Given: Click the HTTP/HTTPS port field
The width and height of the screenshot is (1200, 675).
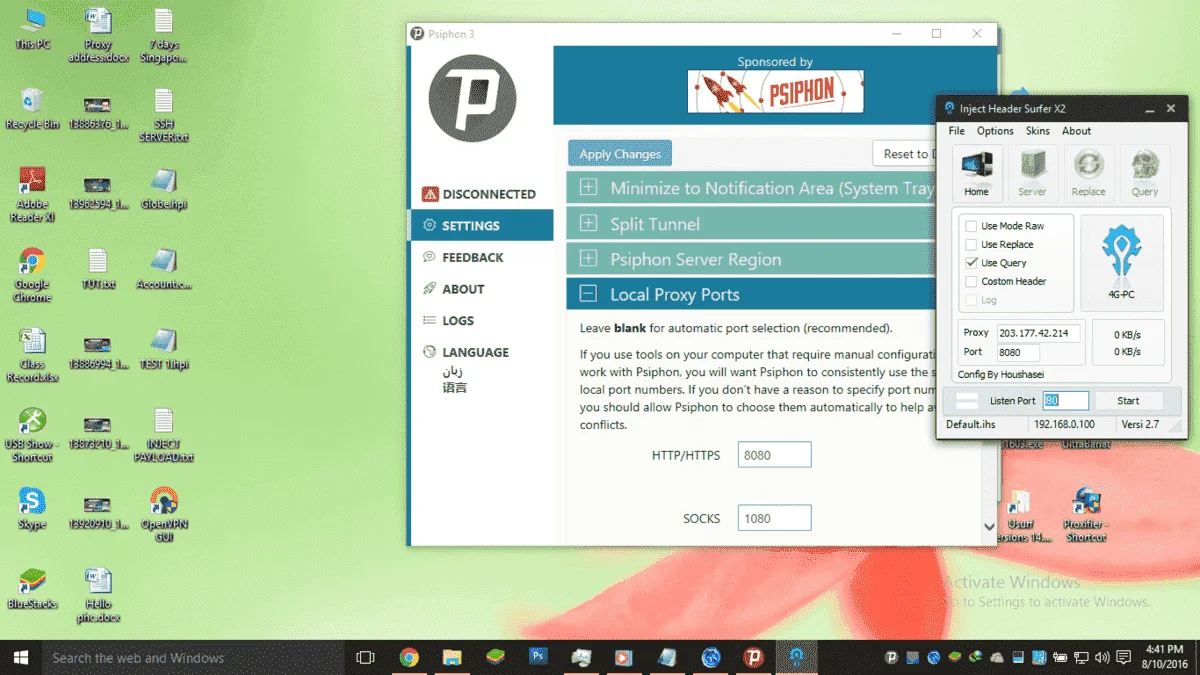Looking at the screenshot, I should (x=775, y=455).
